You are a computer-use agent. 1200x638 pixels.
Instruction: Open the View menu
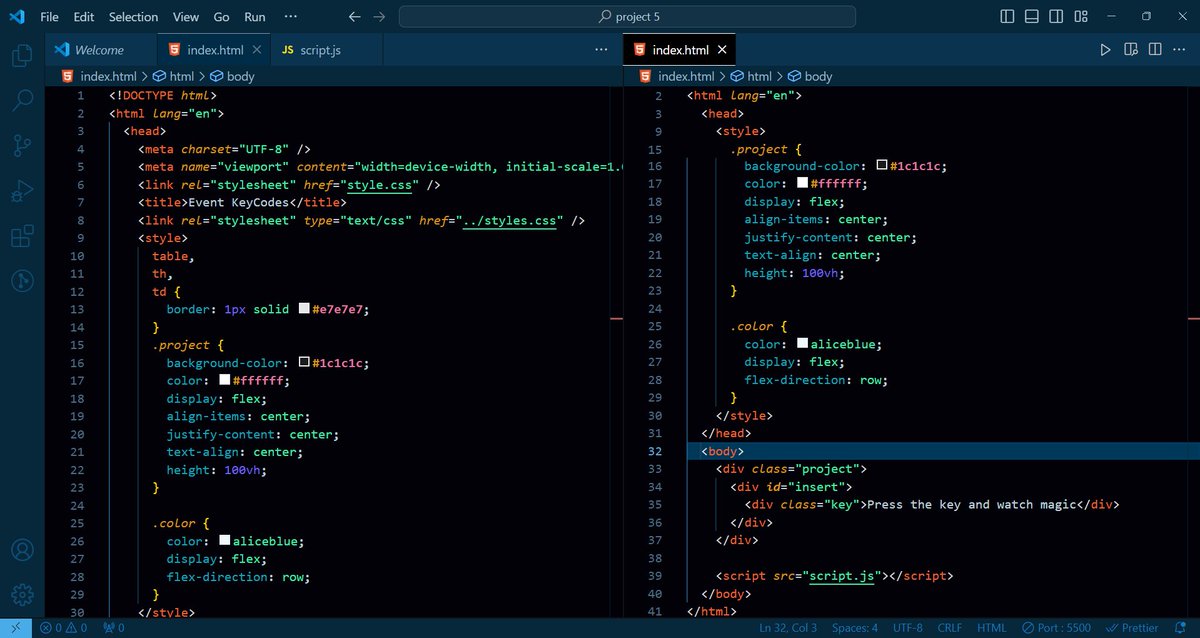186,17
